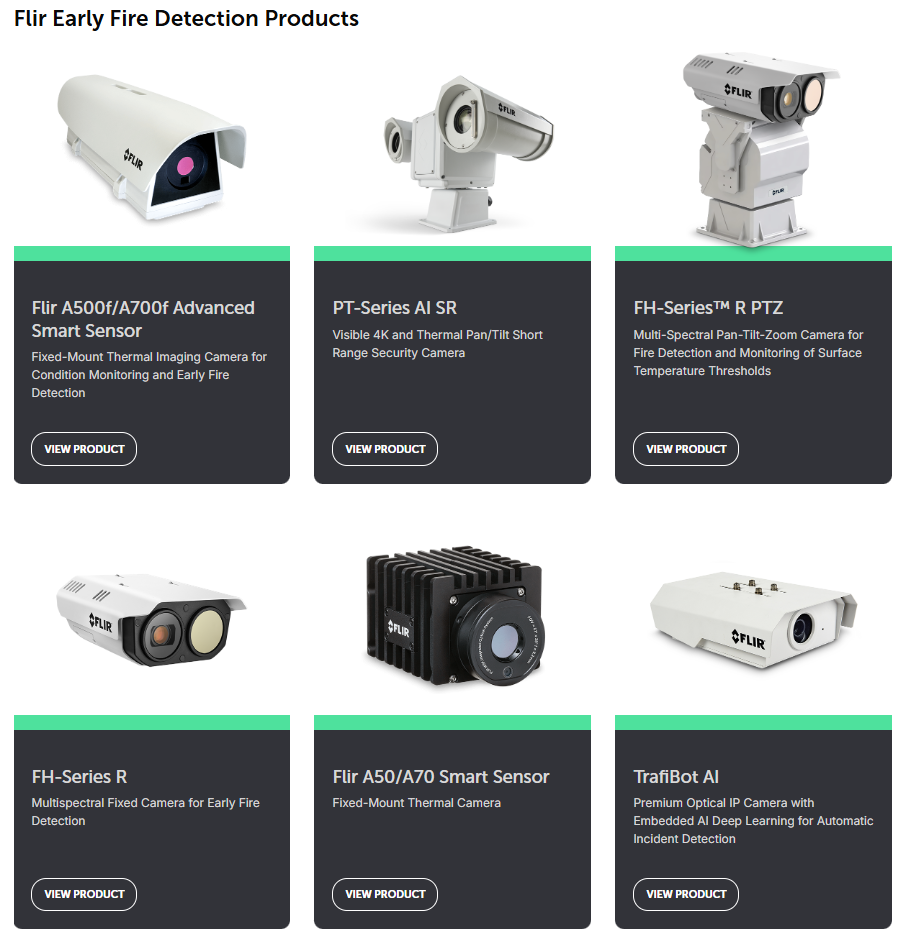
Task: View product for Flir A500f/A700f Advanced Smart Sensor
Action: (x=84, y=449)
